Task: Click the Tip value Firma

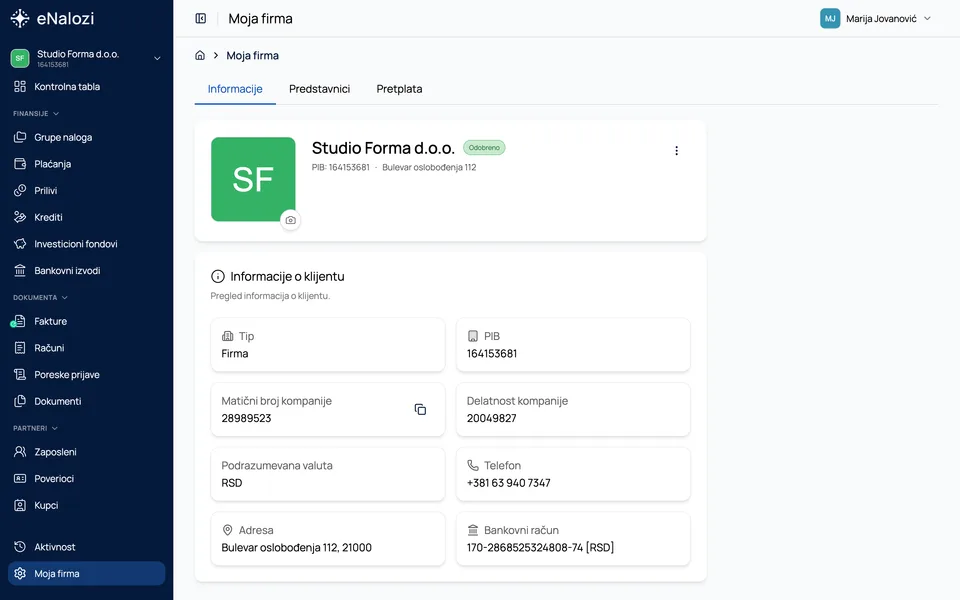Action: (234, 353)
